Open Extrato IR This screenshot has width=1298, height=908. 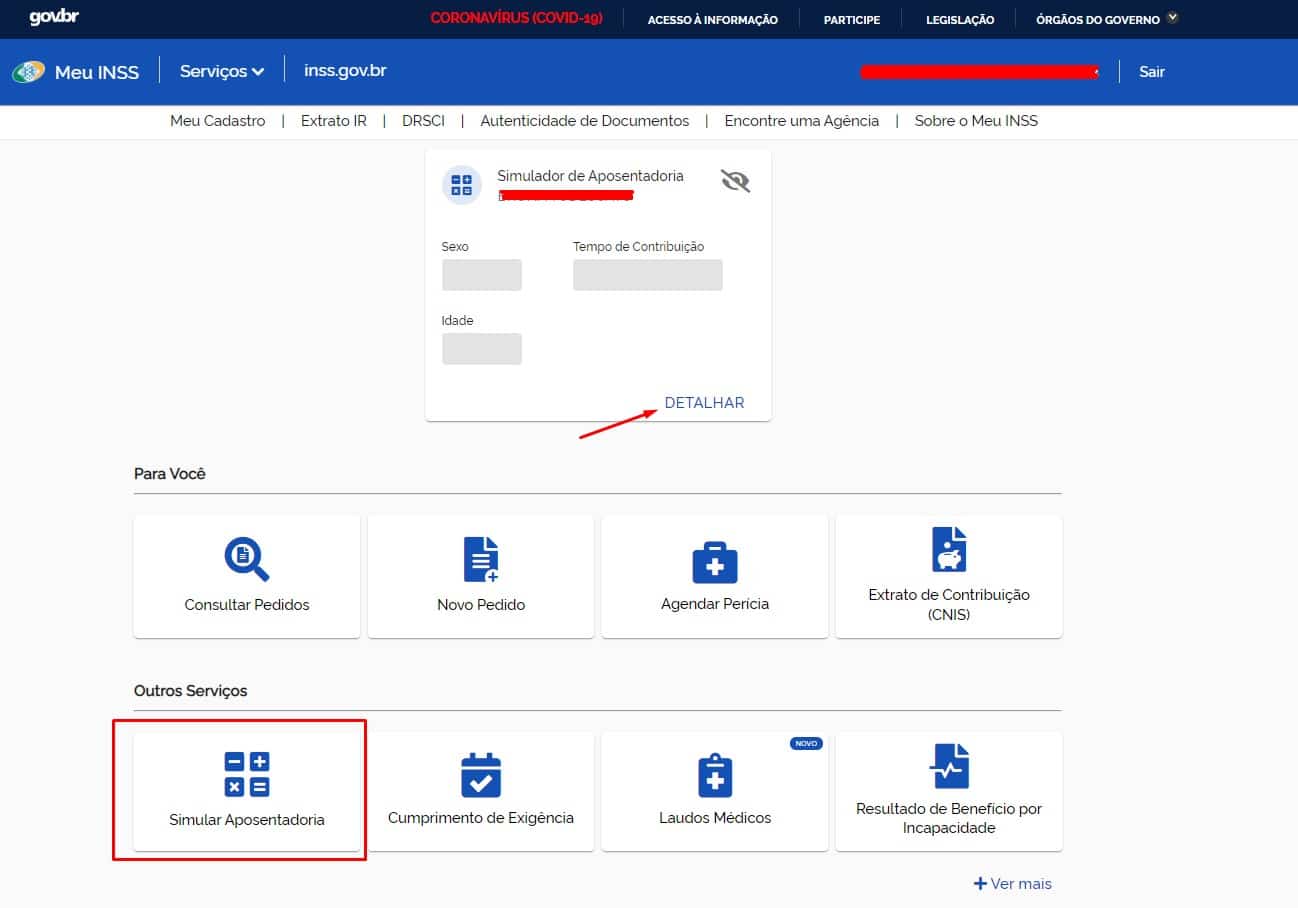[x=334, y=121]
